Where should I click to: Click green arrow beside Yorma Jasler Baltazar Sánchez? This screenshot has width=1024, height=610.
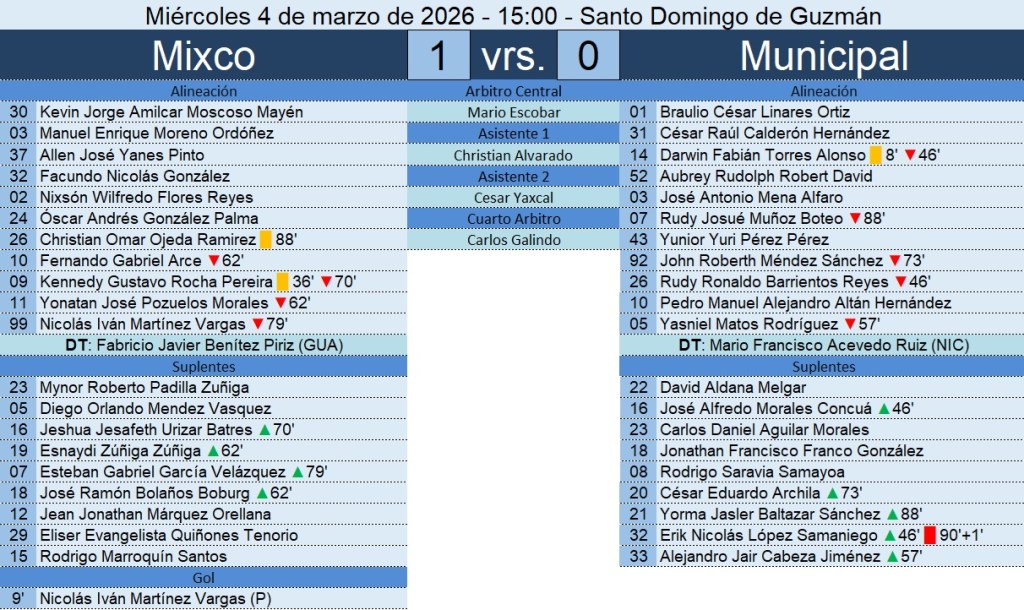click(890, 515)
